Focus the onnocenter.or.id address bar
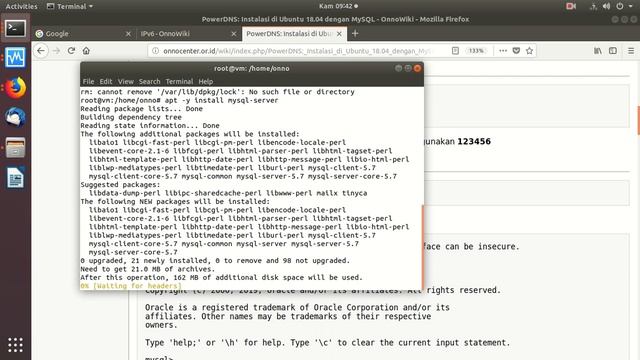Viewport: 640px width, 360px height. 297,51
